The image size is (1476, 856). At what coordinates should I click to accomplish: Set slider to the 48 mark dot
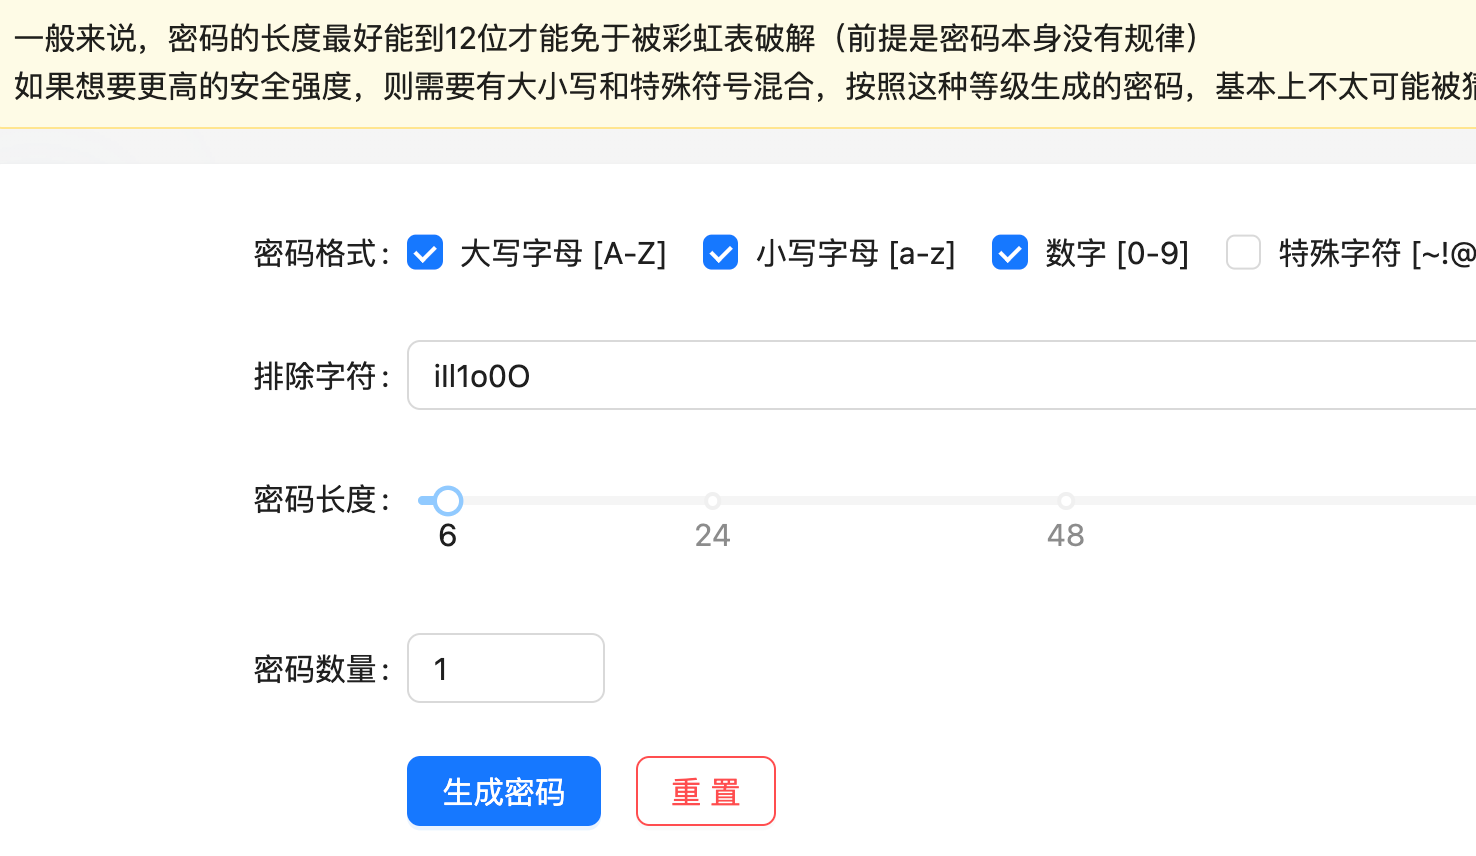1066,500
